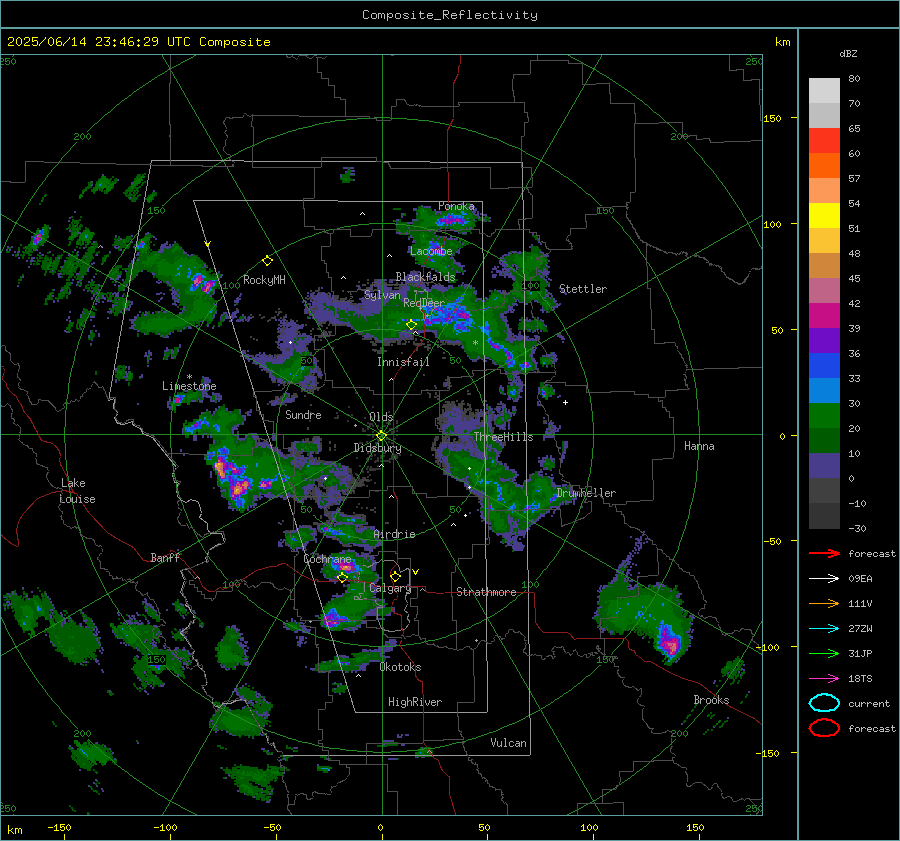Click the Lacombe city label
900x841 pixels.
click(431, 251)
